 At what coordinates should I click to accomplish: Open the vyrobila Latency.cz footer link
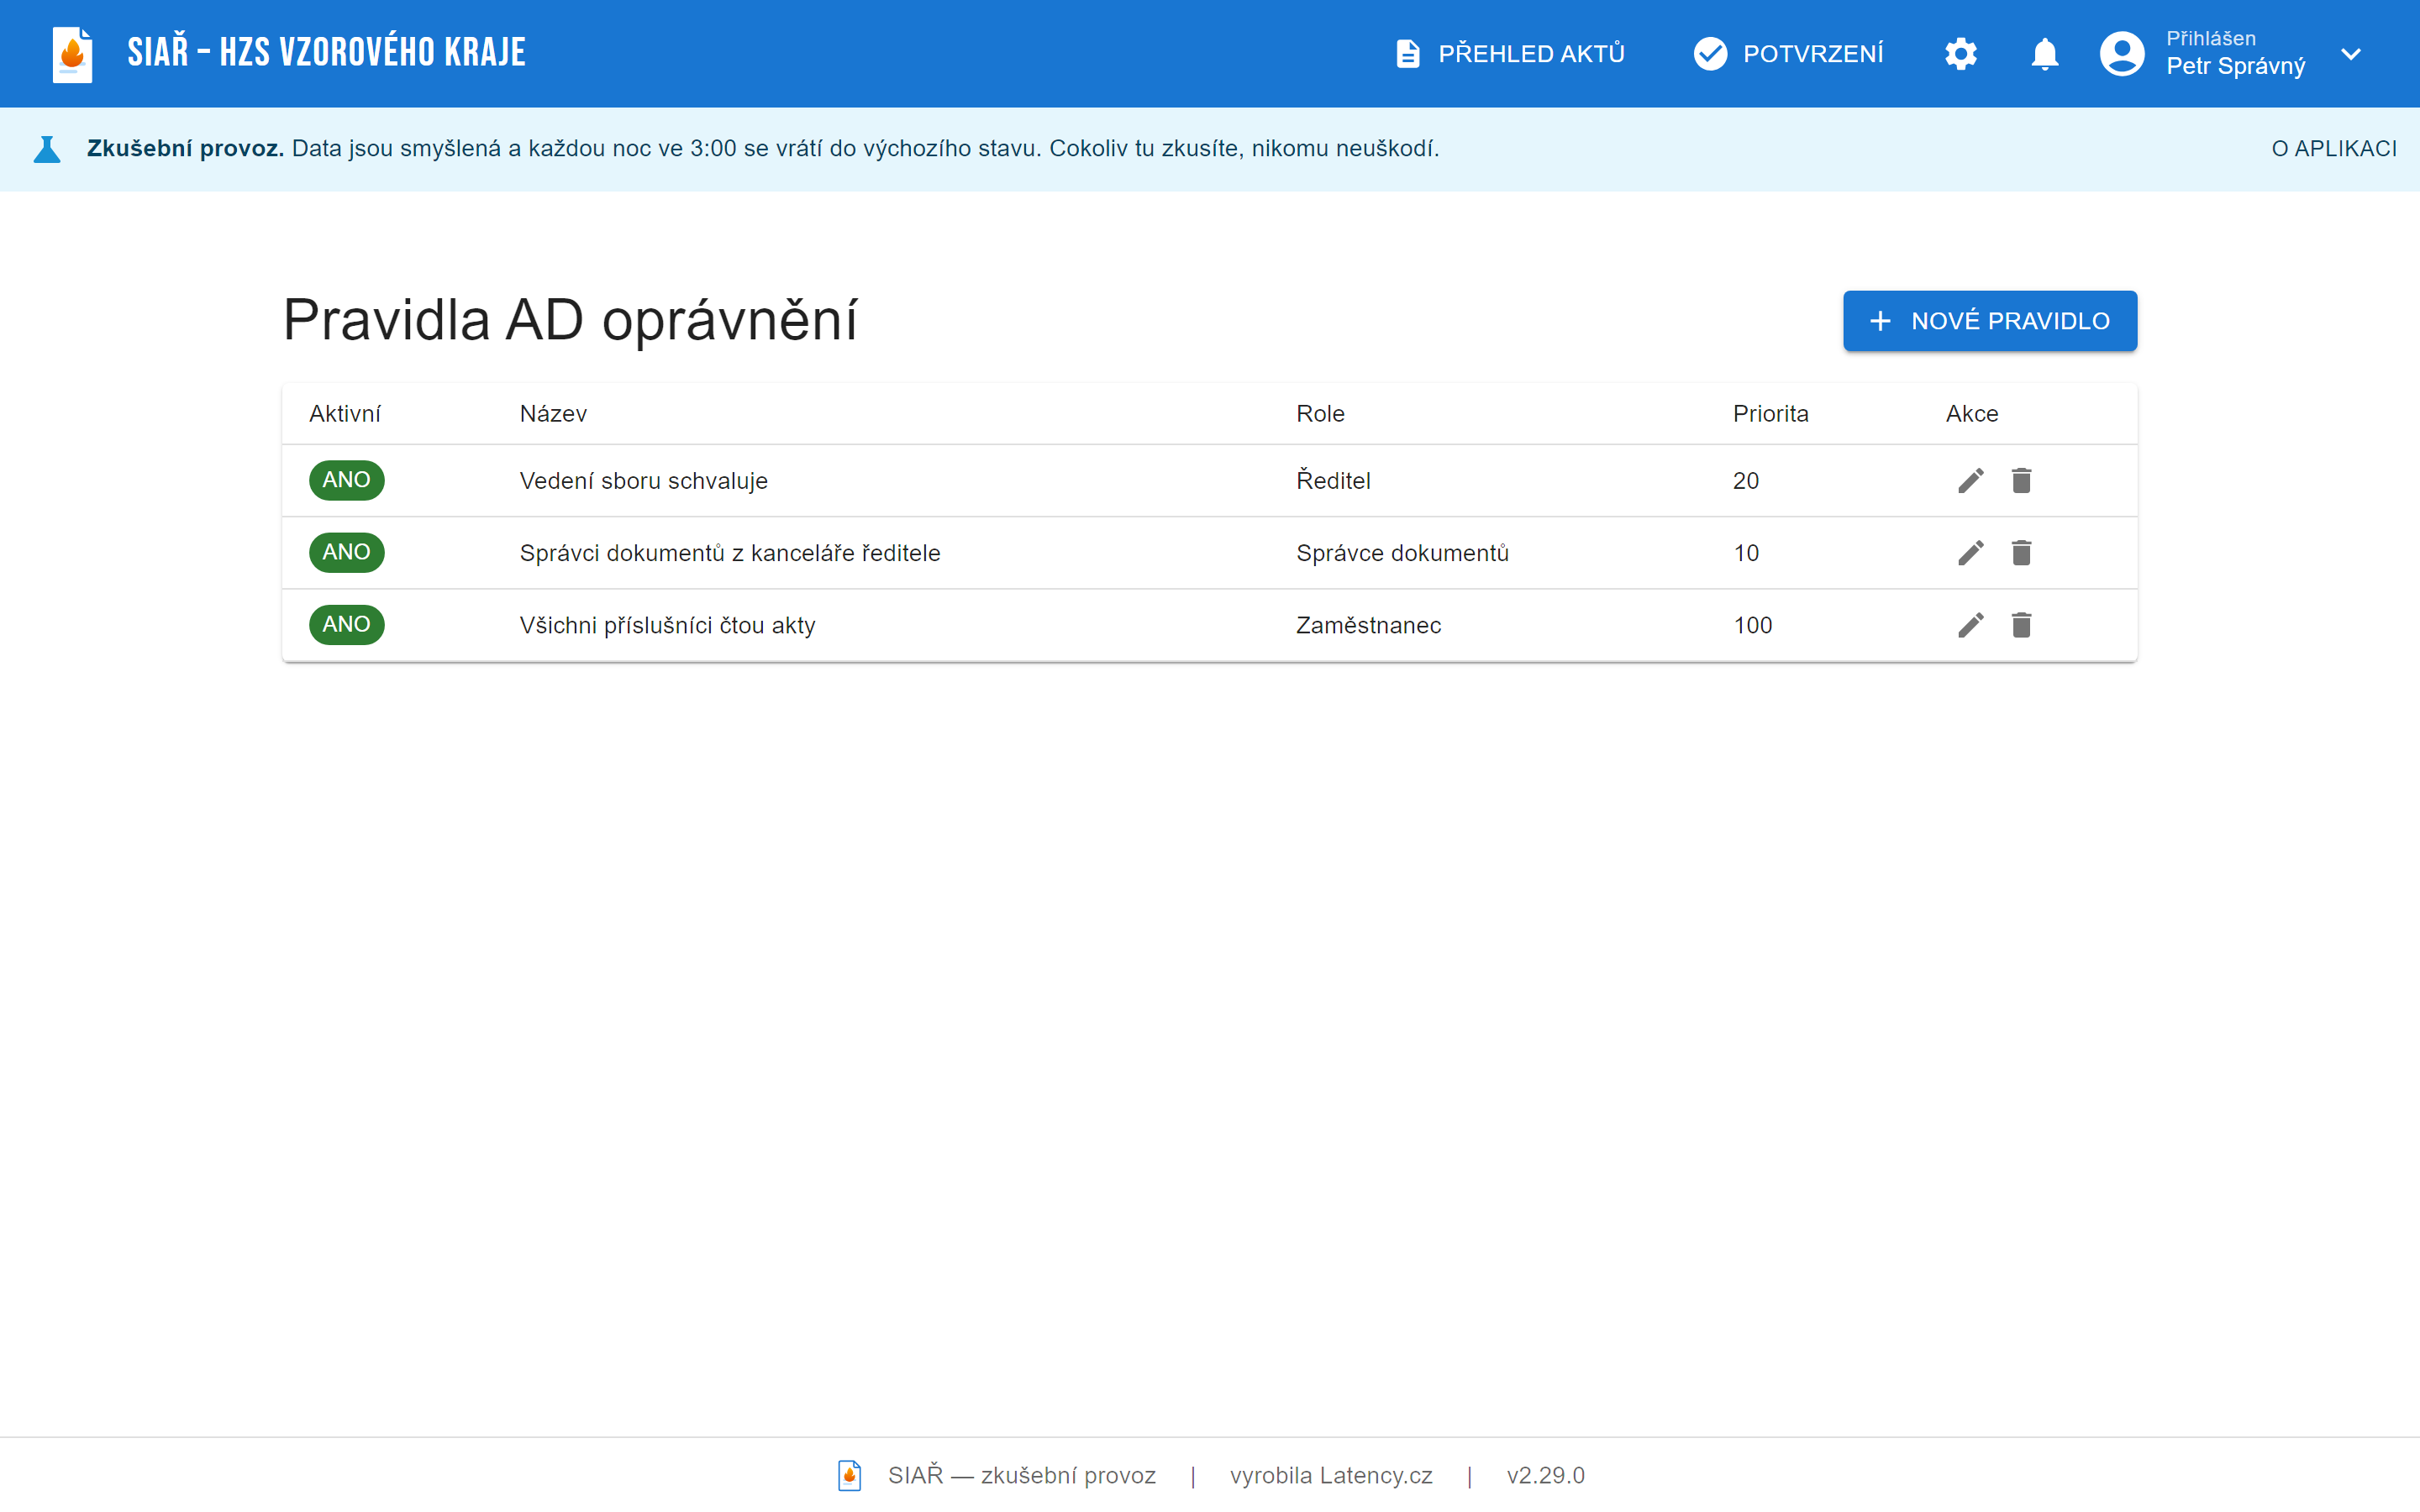(1330, 1476)
